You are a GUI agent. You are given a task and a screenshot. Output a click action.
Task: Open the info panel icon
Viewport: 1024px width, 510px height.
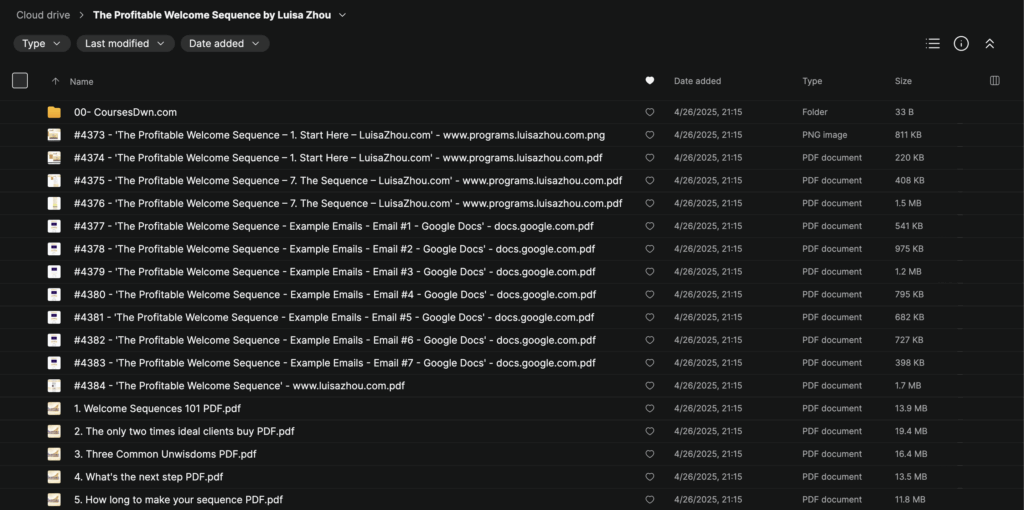[961, 43]
